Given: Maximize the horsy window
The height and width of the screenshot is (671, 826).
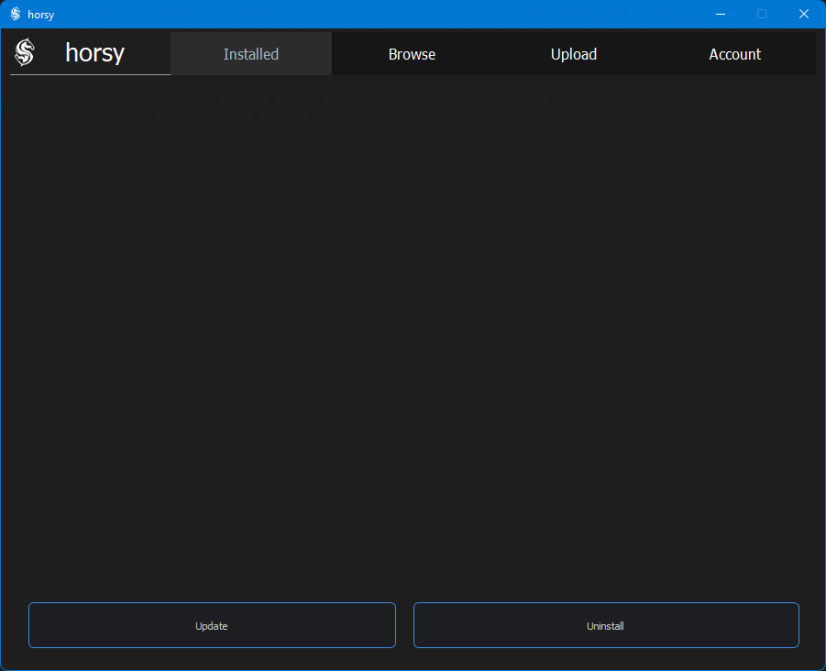Looking at the screenshot, I should 762,14.
